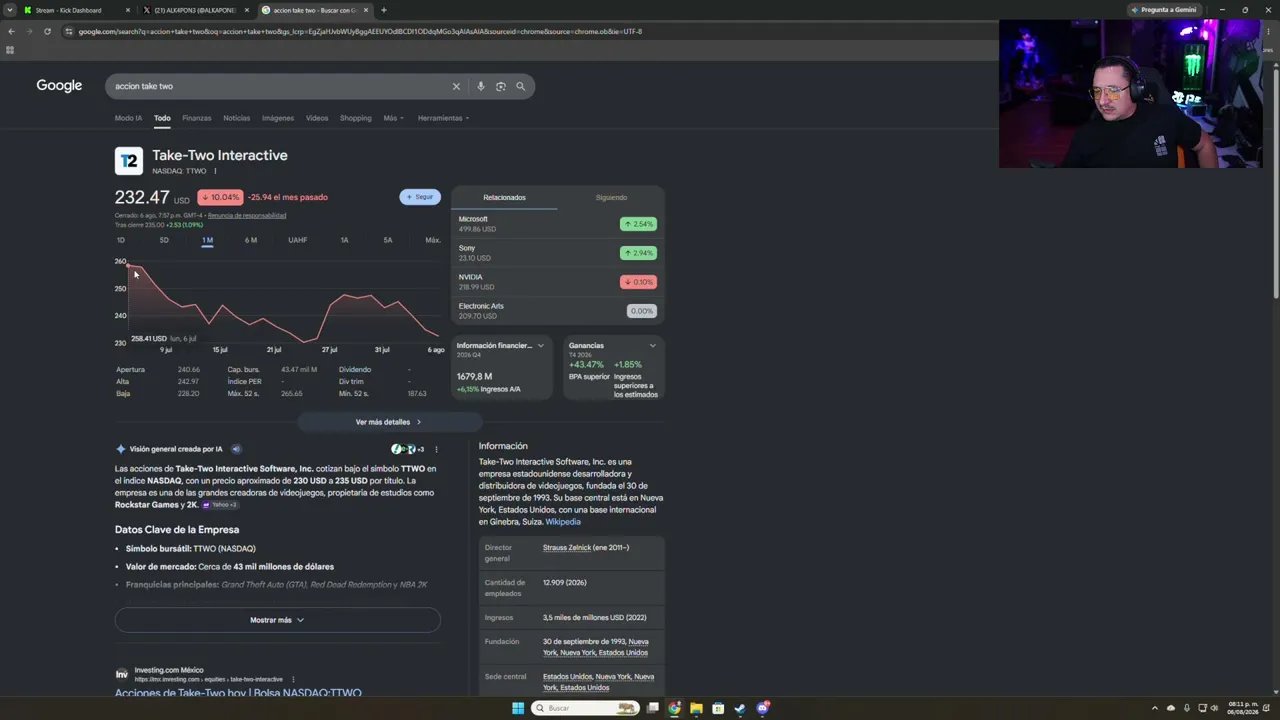The image size is (1280, 720).
Task: Click the Chrome address bar URL
Action: point(360,31)
